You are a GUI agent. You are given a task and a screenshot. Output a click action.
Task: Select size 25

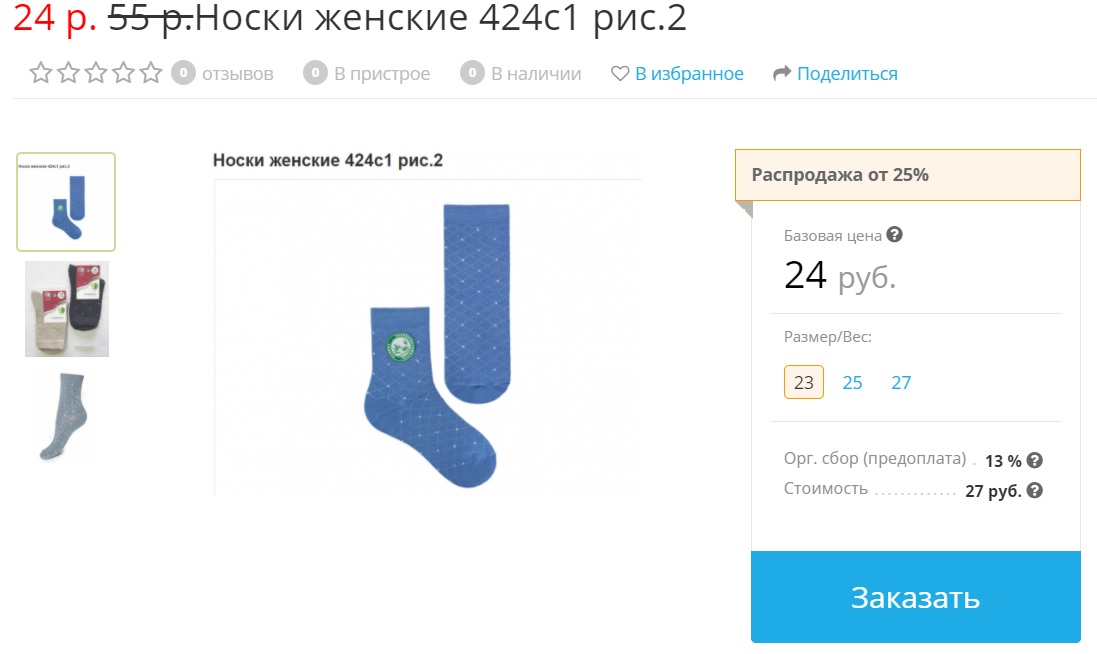tap(852, 383)
